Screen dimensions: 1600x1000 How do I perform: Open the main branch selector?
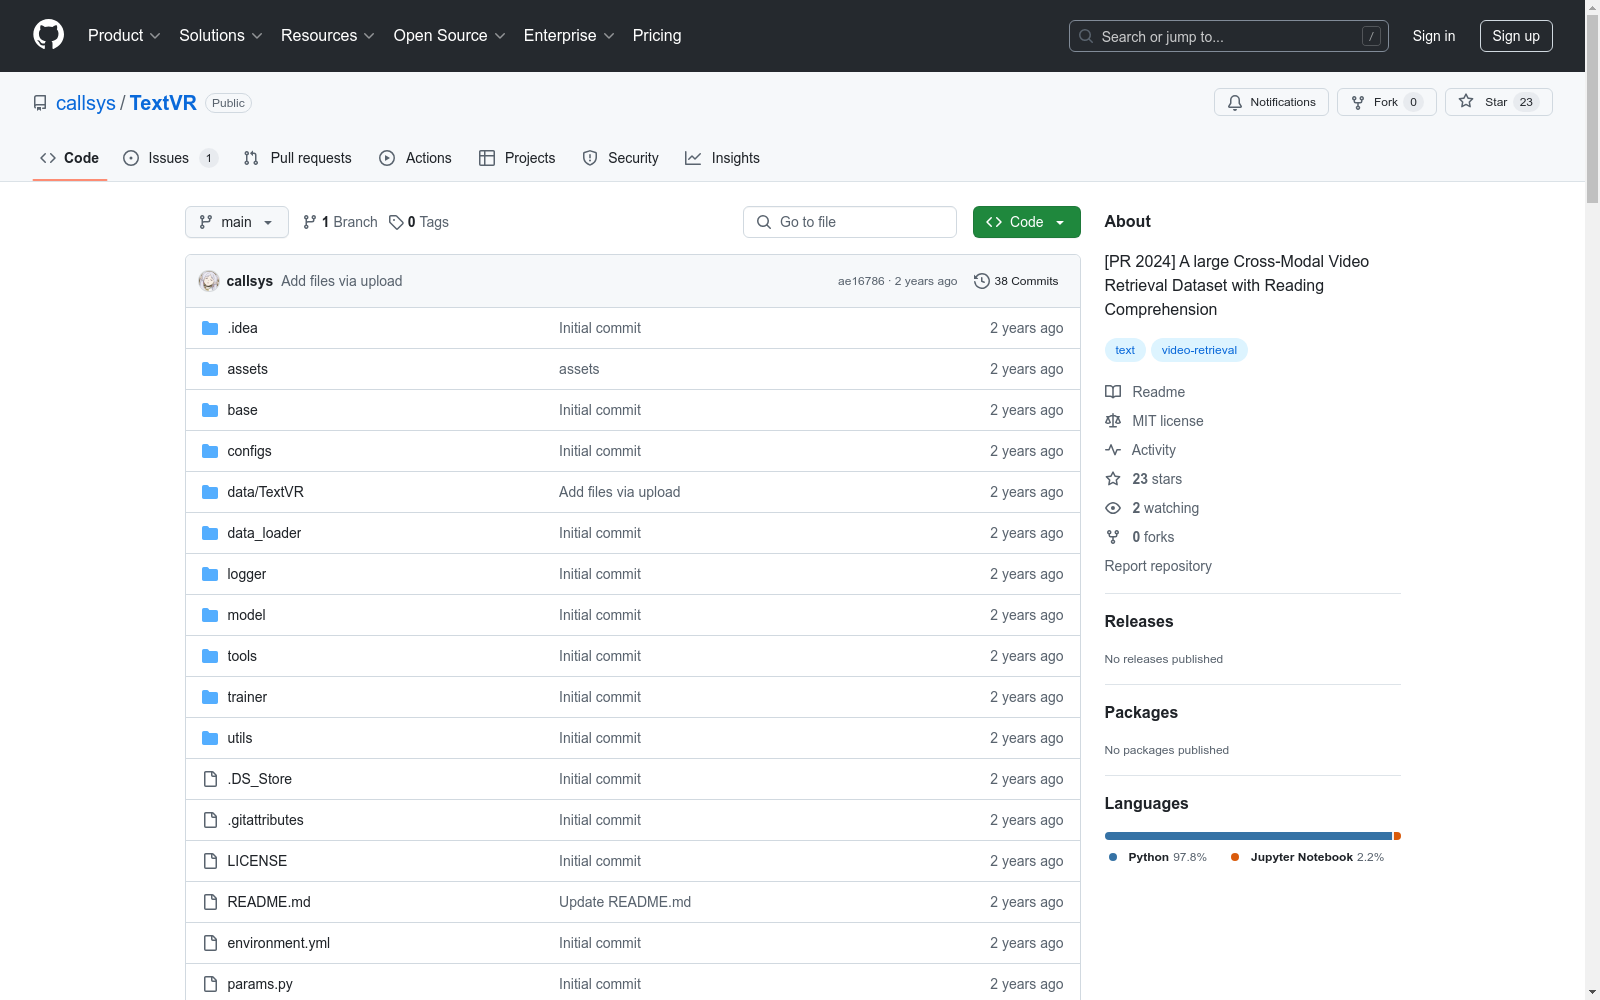tap(237, 222)
